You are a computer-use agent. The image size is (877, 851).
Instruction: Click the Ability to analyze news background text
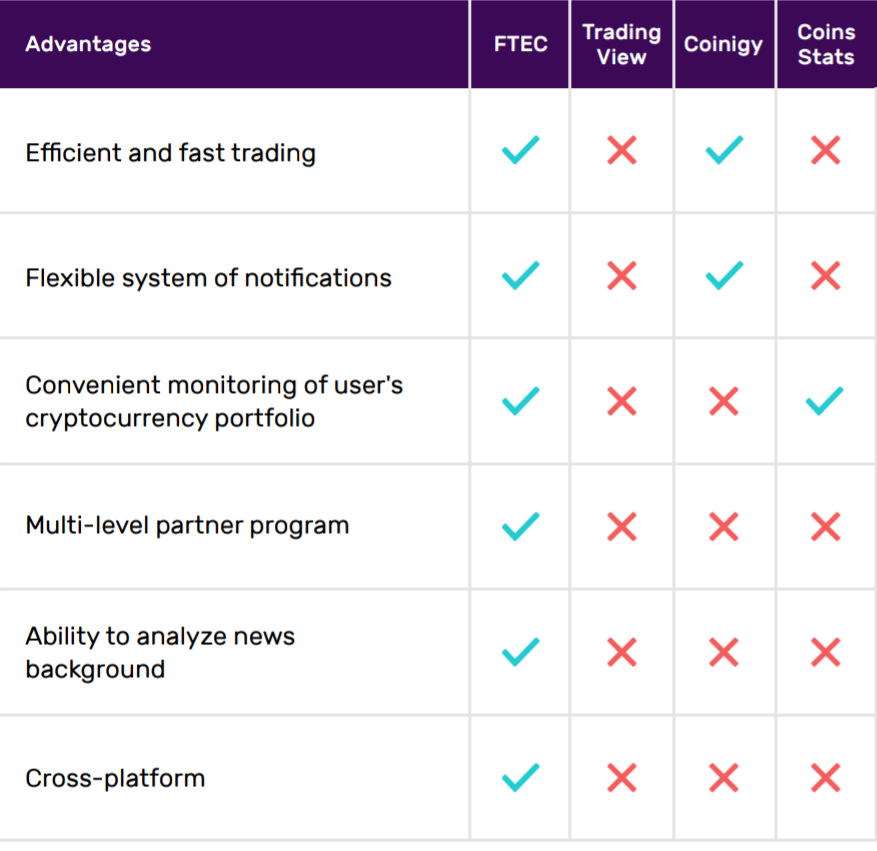[160, 652]
